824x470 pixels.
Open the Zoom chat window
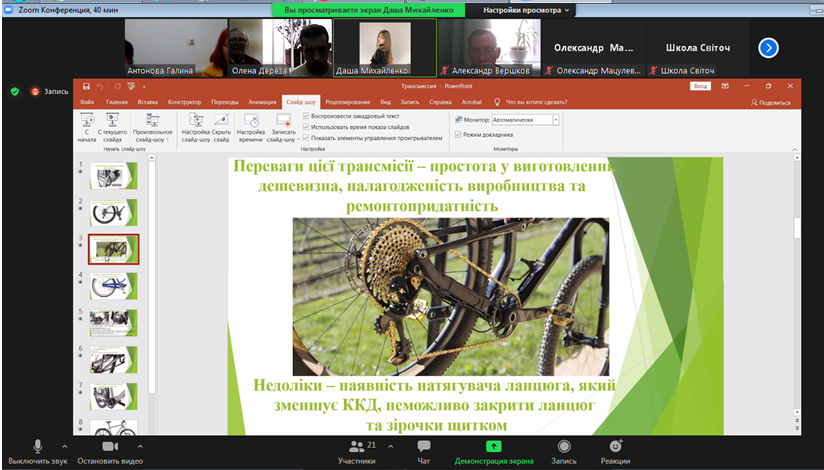424,447
